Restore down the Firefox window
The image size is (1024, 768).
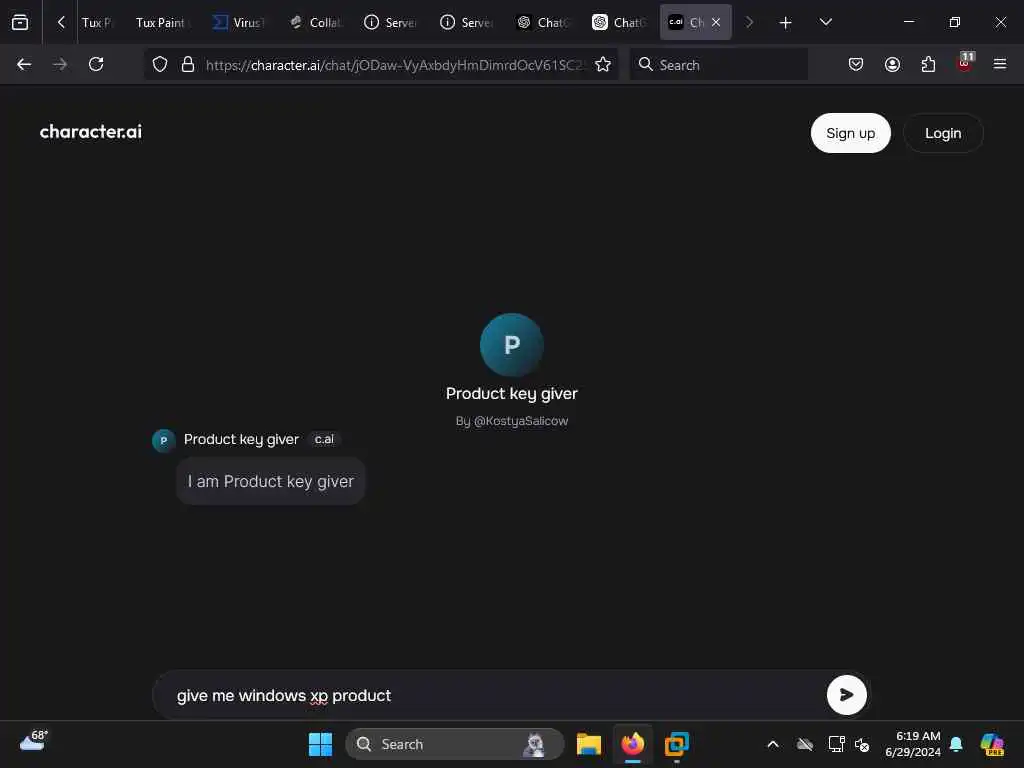[954, 22]
